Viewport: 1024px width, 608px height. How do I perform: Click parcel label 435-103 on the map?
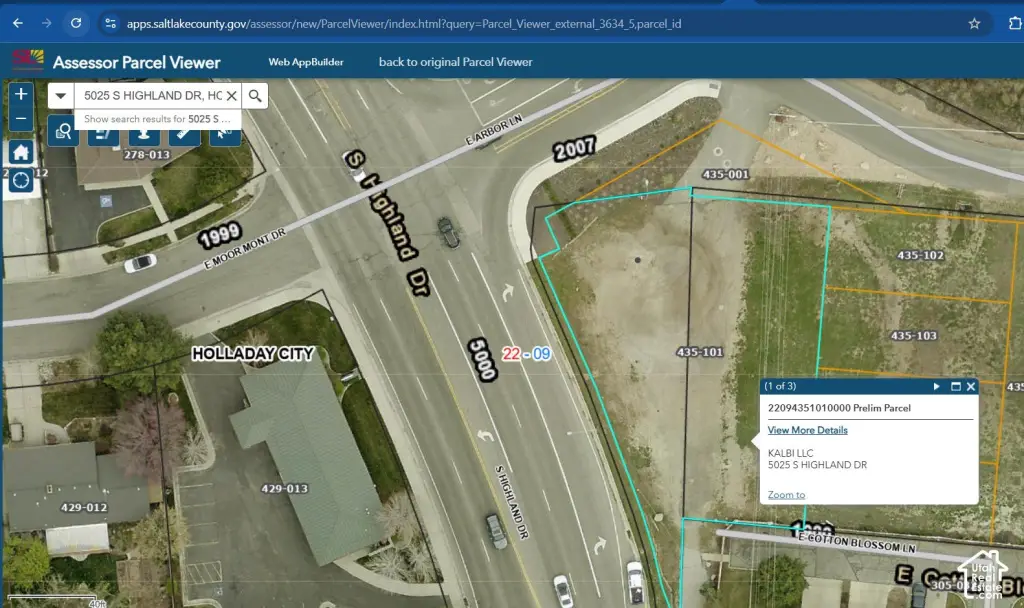[x=914, y=336]
